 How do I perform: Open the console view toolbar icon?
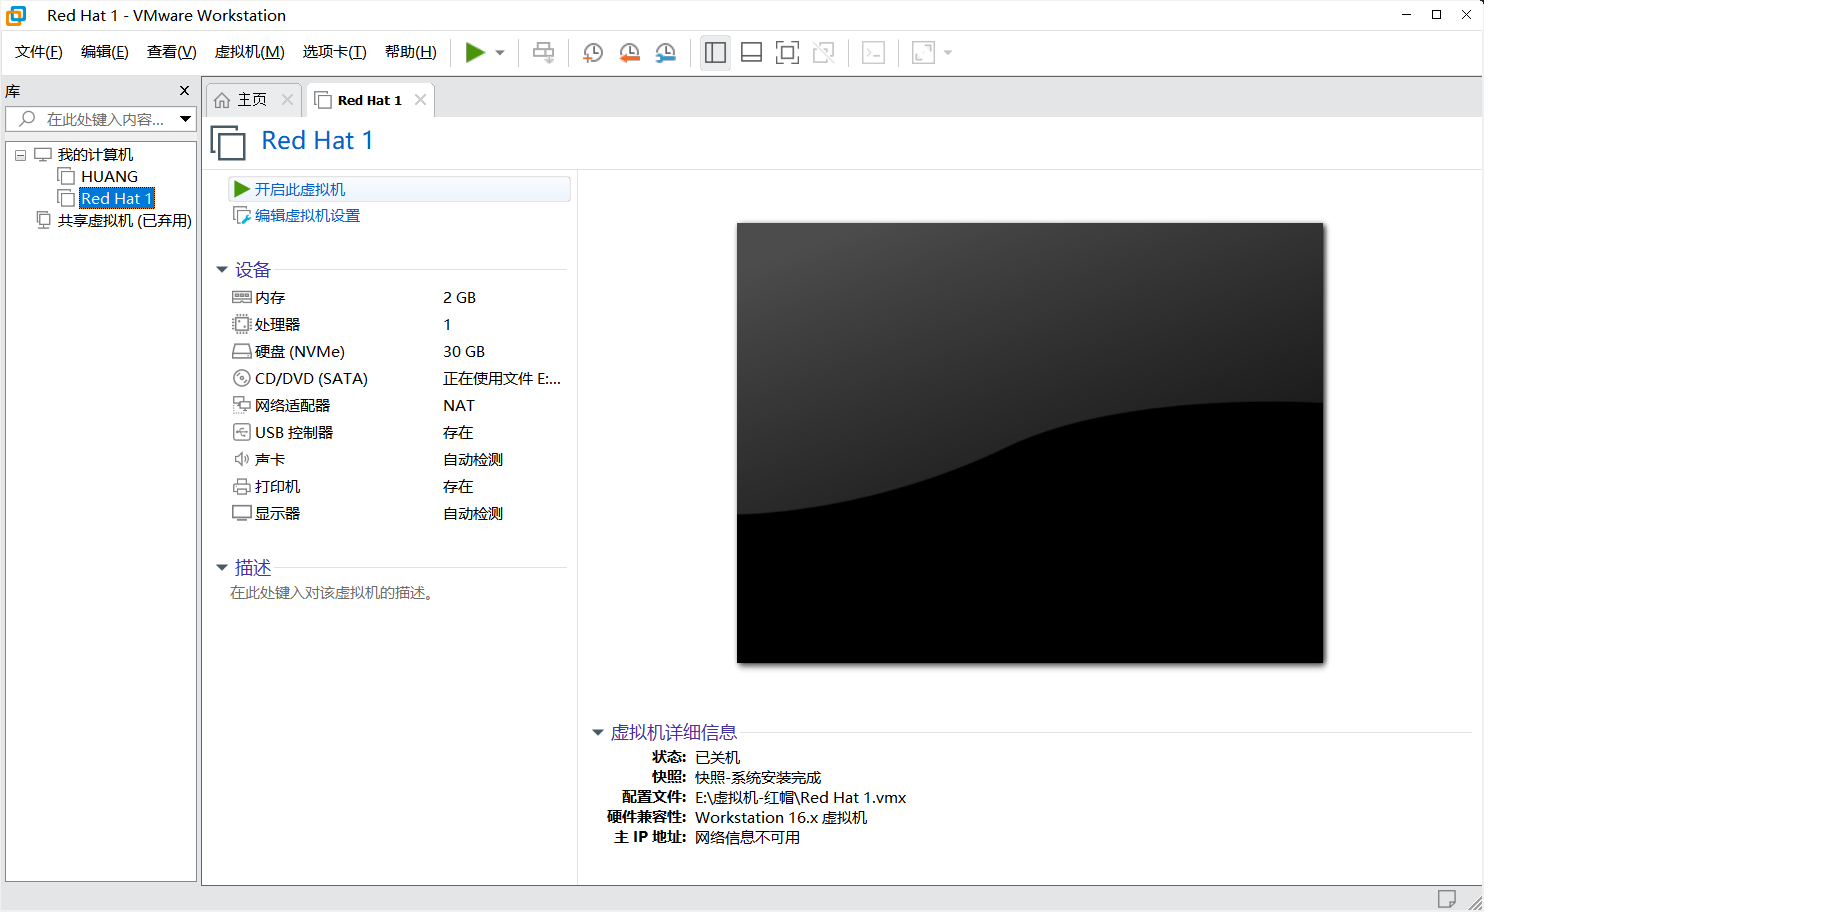873,53
